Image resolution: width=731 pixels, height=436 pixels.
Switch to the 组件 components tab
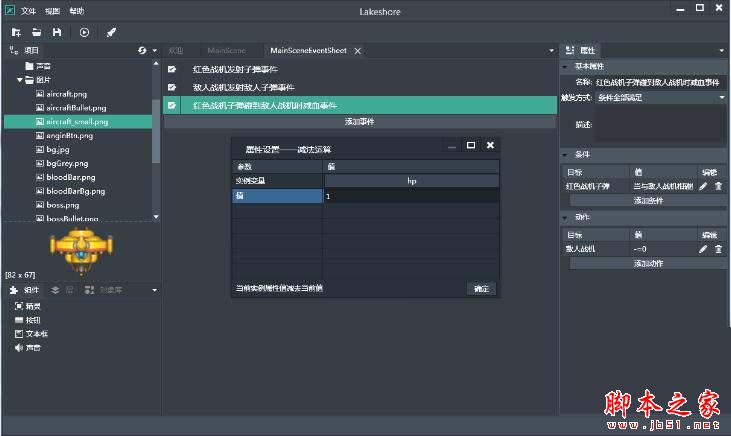pos(25,290)
